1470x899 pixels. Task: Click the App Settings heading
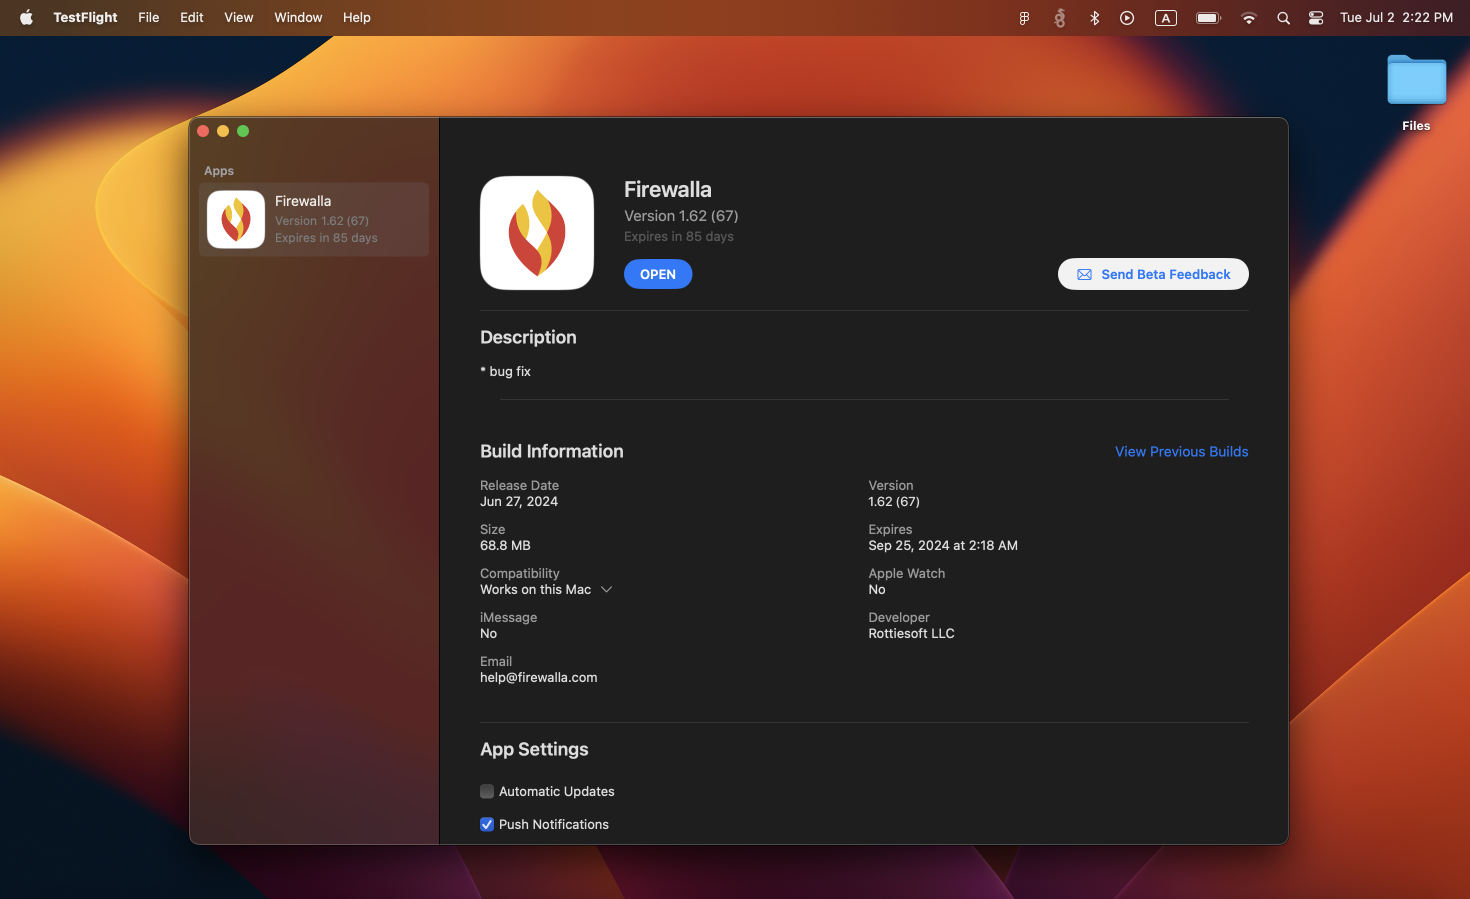pyautogui.click(x=534, y=750)
